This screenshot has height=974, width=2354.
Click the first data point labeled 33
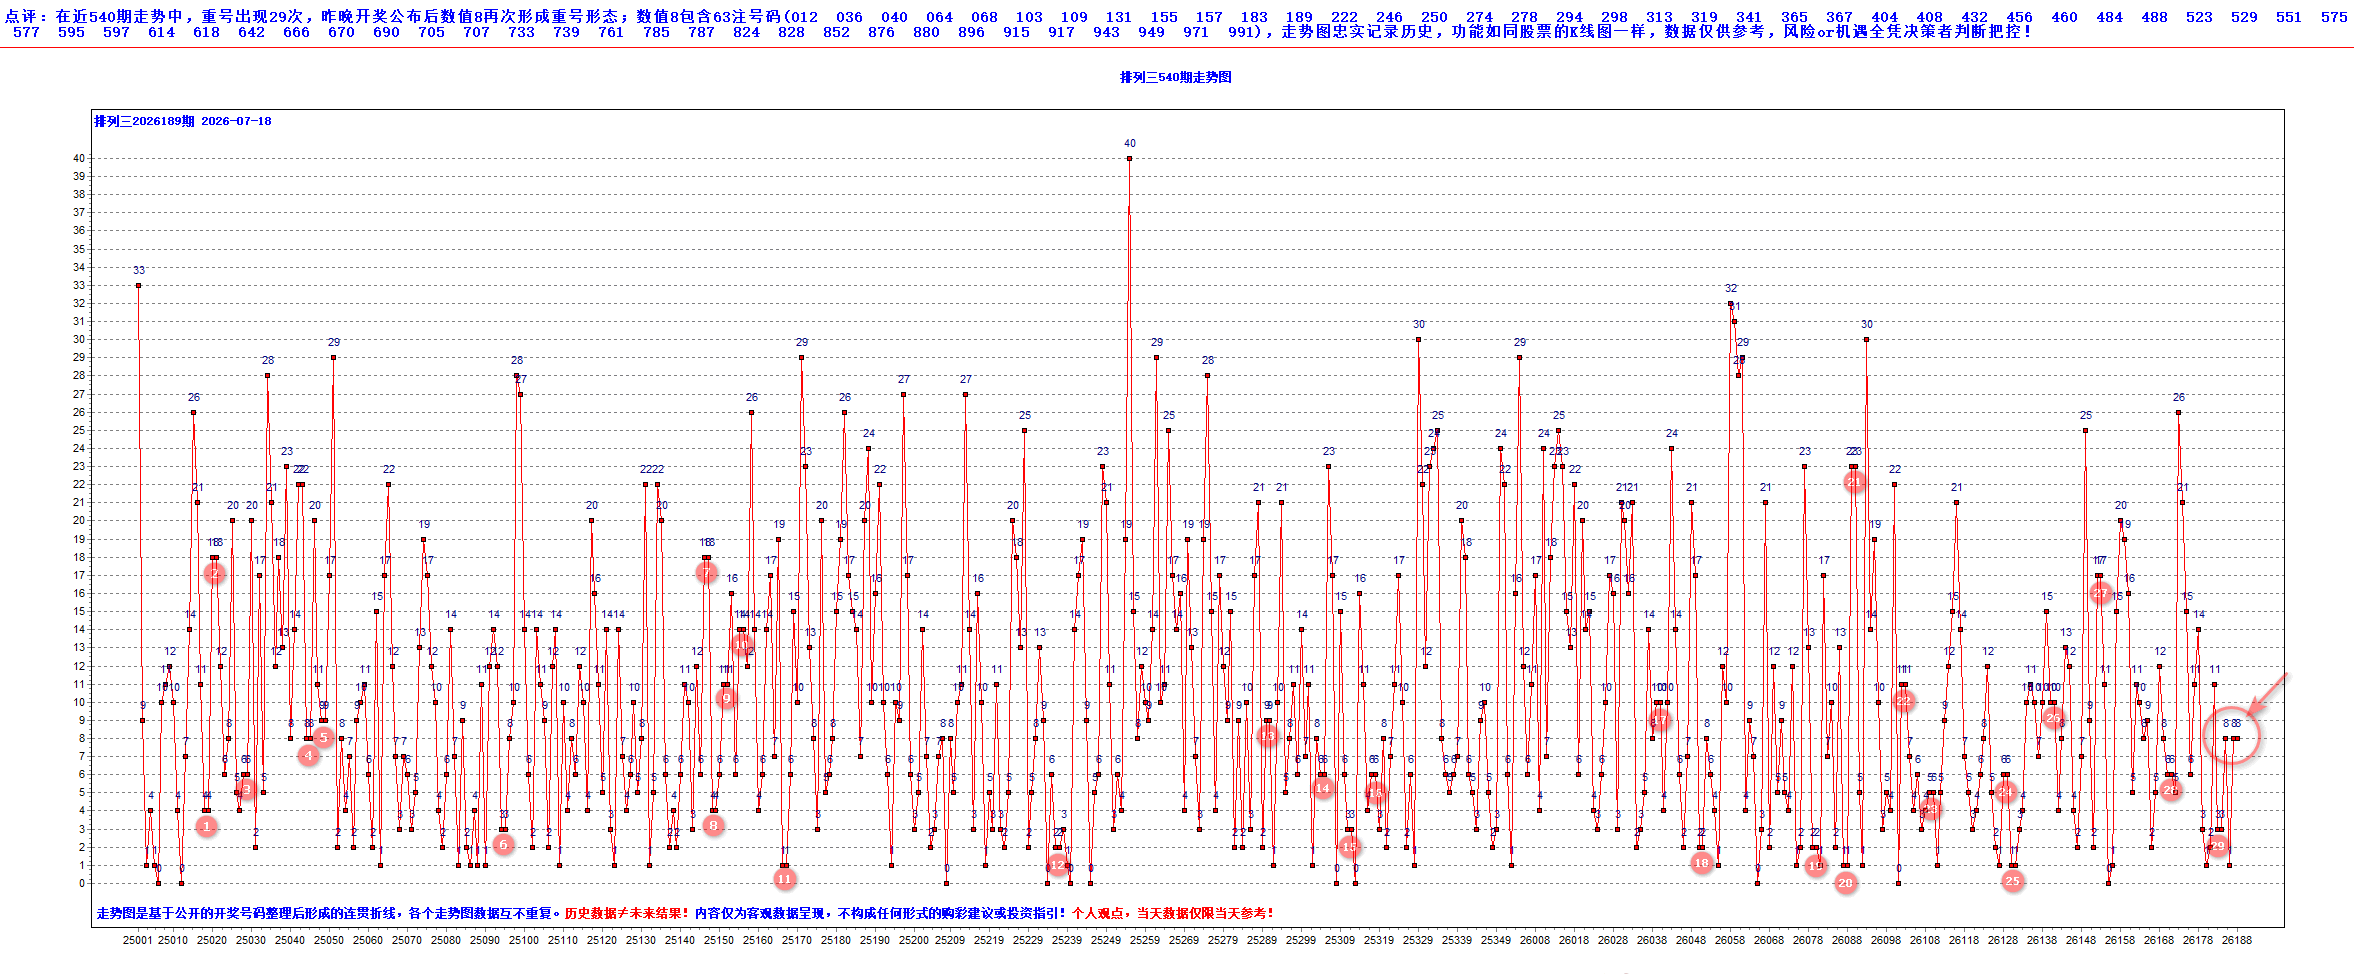point(138,285)
